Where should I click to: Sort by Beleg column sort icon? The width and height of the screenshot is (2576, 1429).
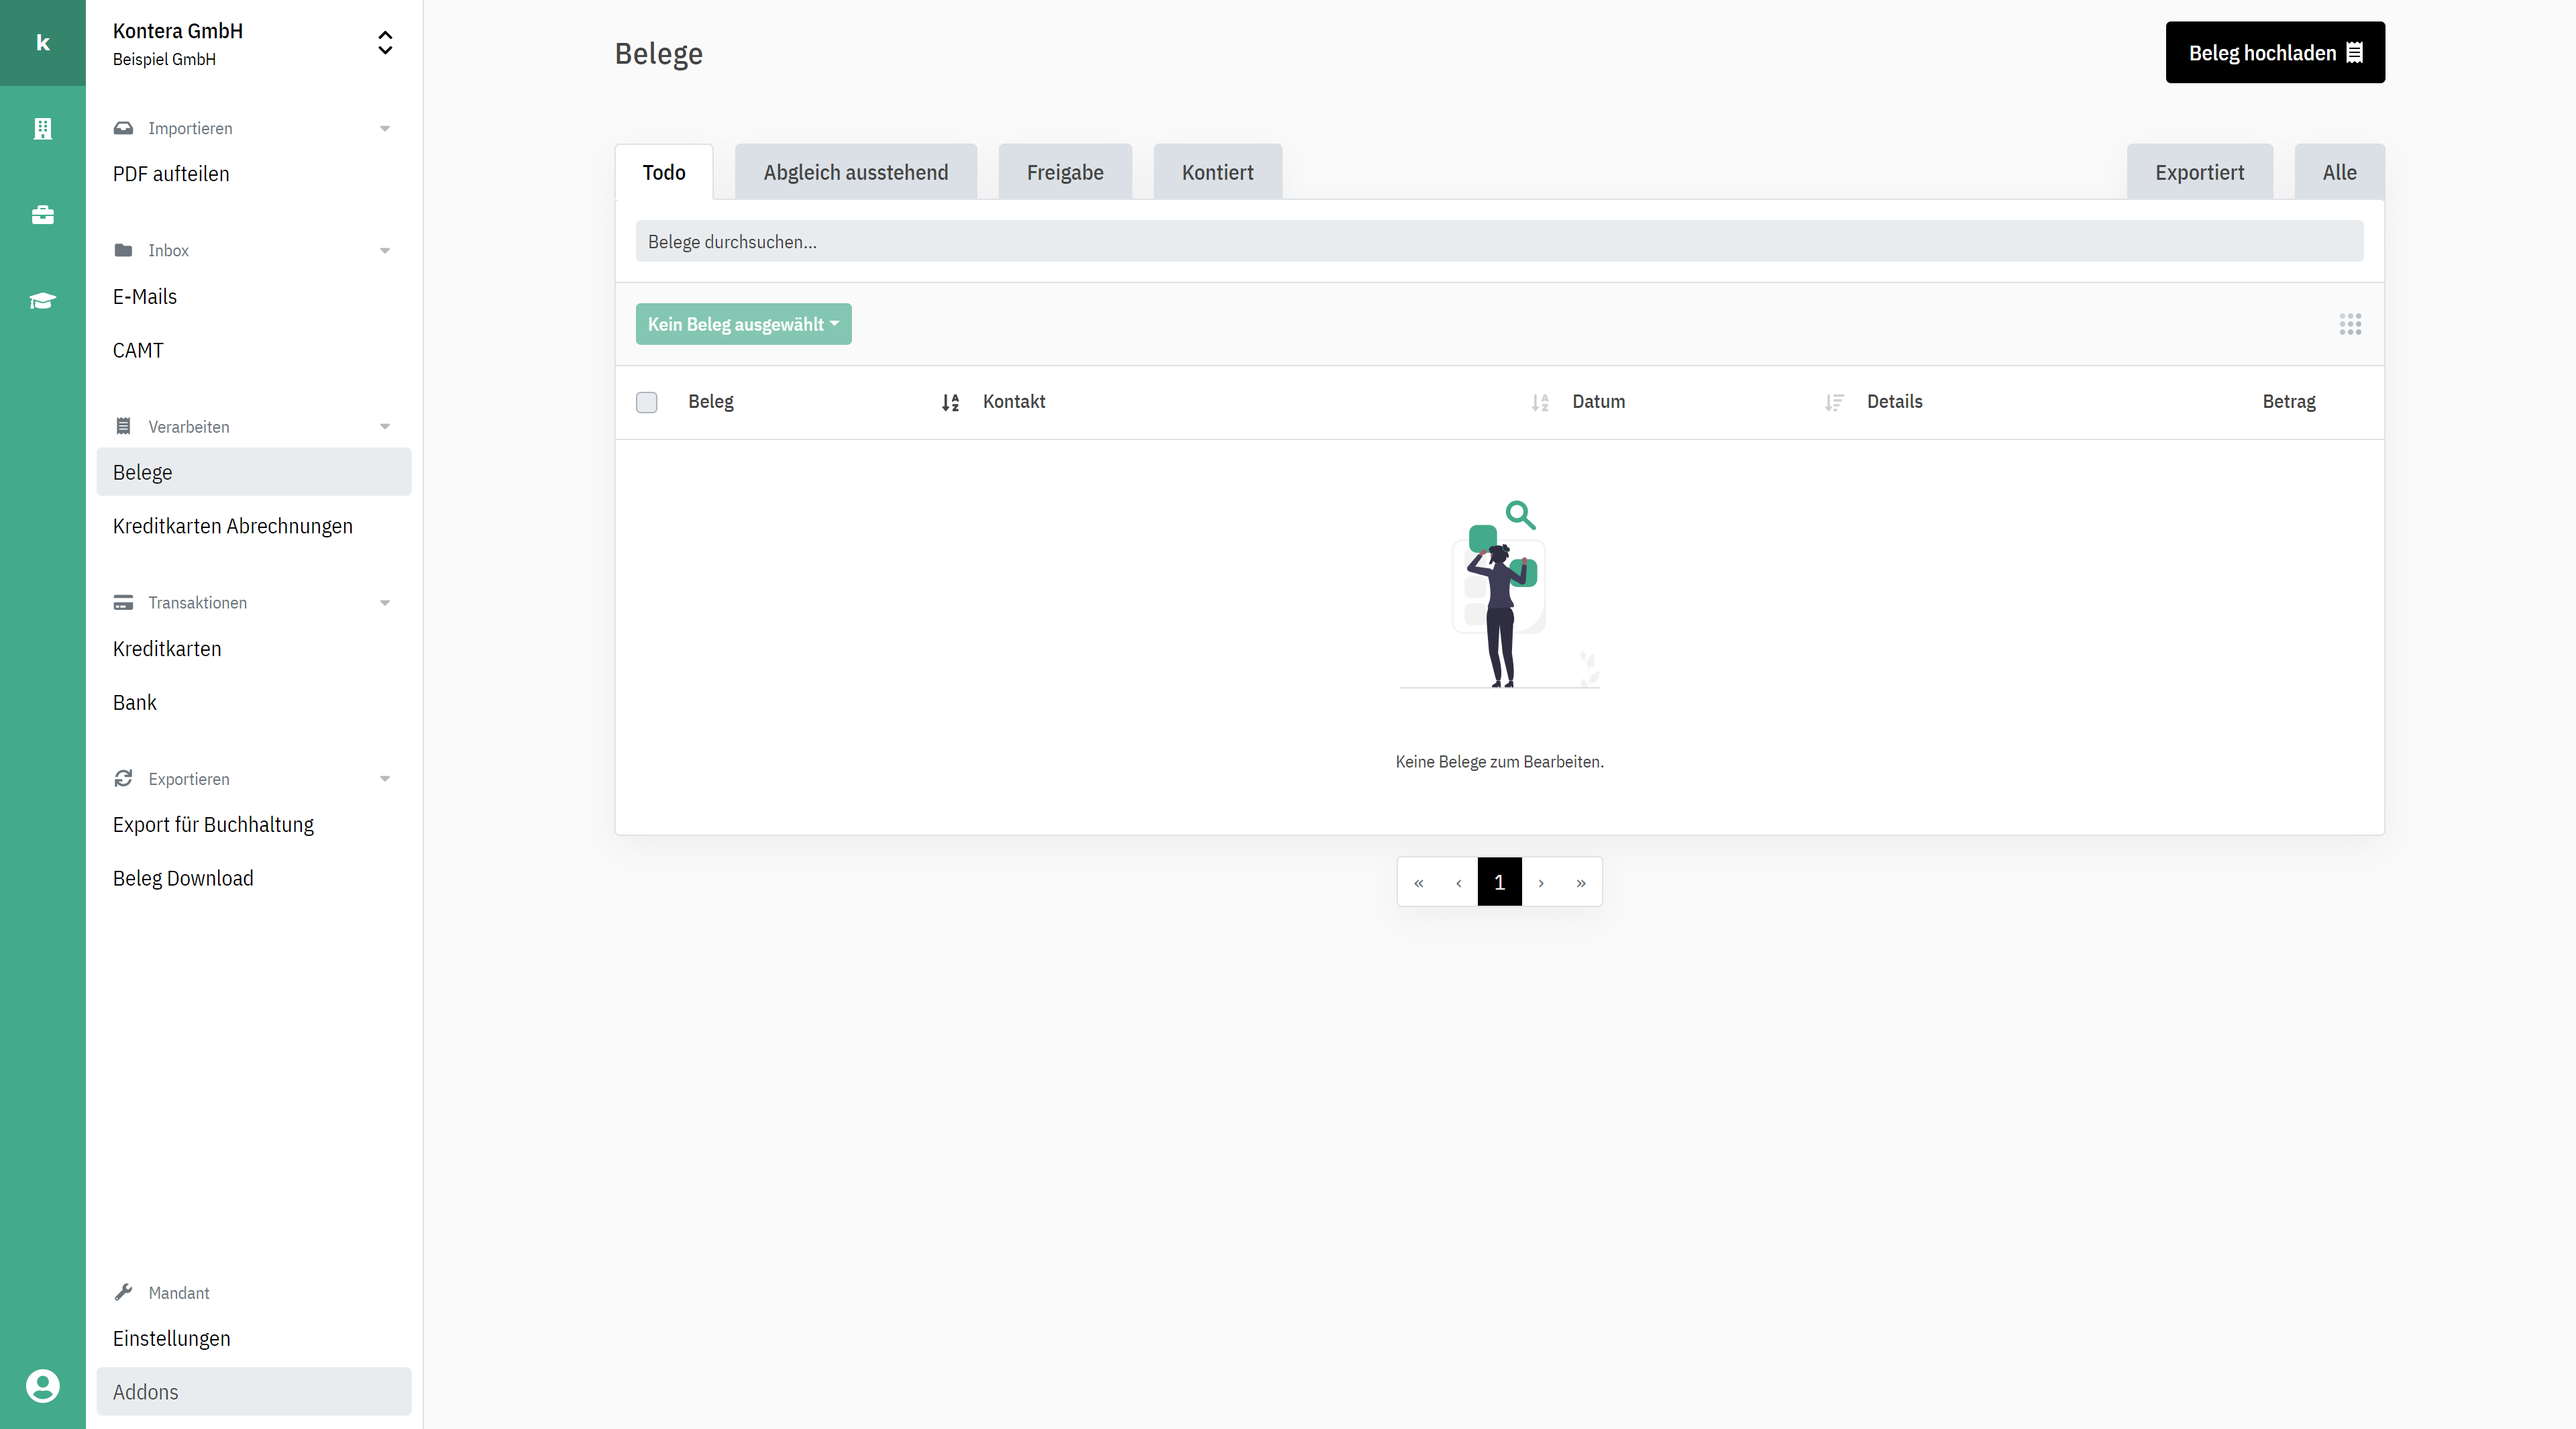950,402
